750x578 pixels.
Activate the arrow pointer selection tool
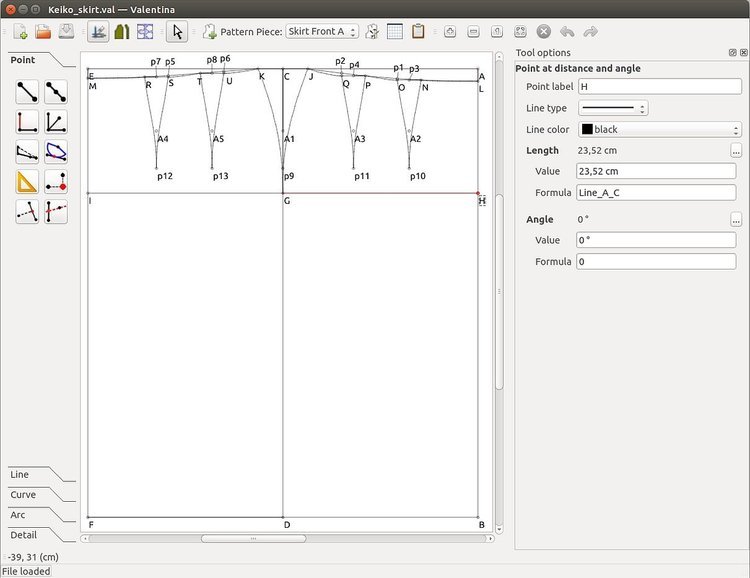point(175,32)
